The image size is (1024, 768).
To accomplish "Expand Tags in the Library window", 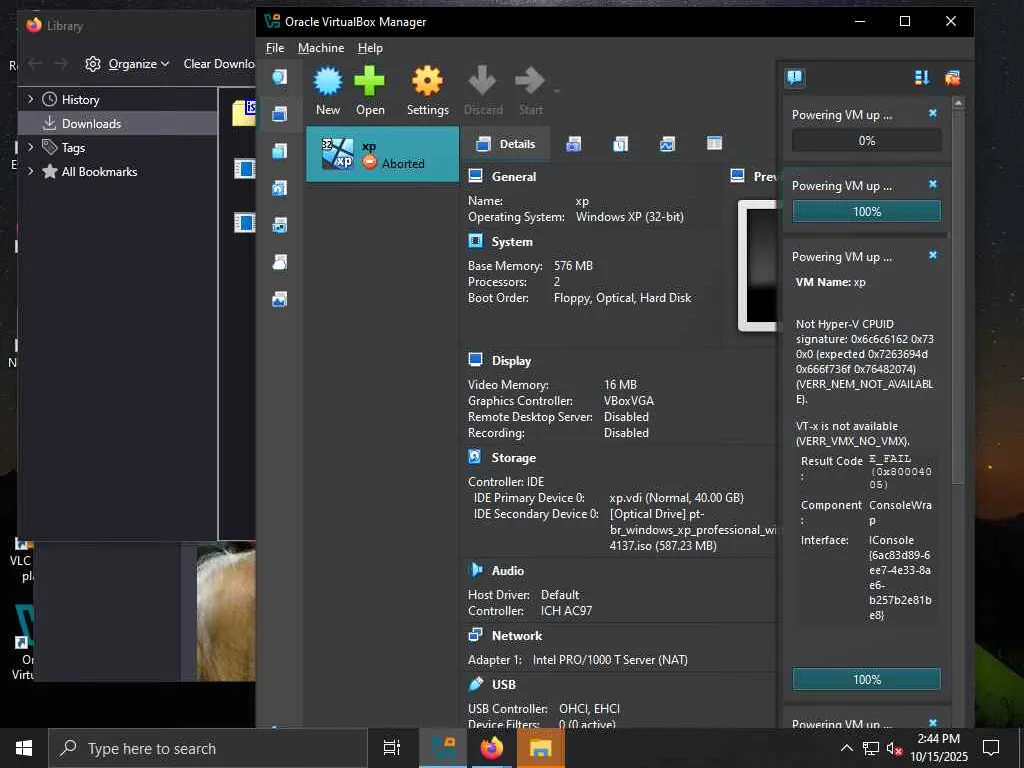I will tap(31, 148).
